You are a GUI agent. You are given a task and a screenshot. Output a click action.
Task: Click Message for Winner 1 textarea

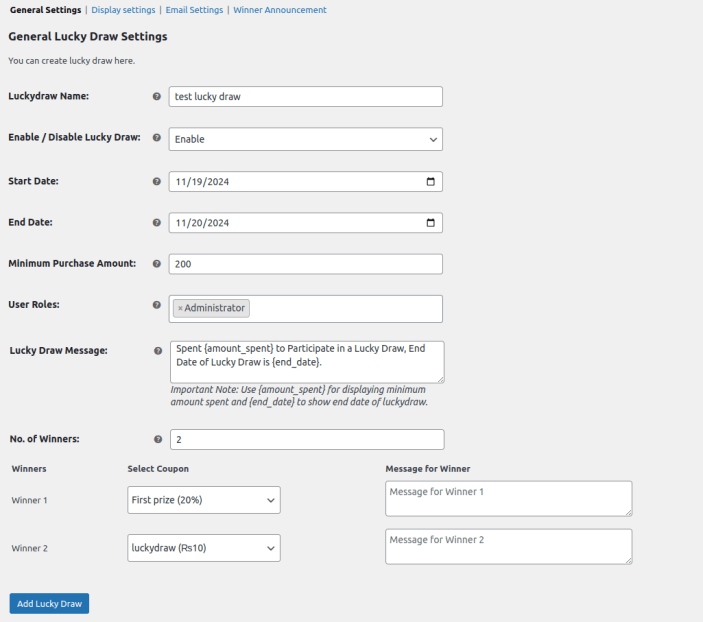tap(508, 498)
